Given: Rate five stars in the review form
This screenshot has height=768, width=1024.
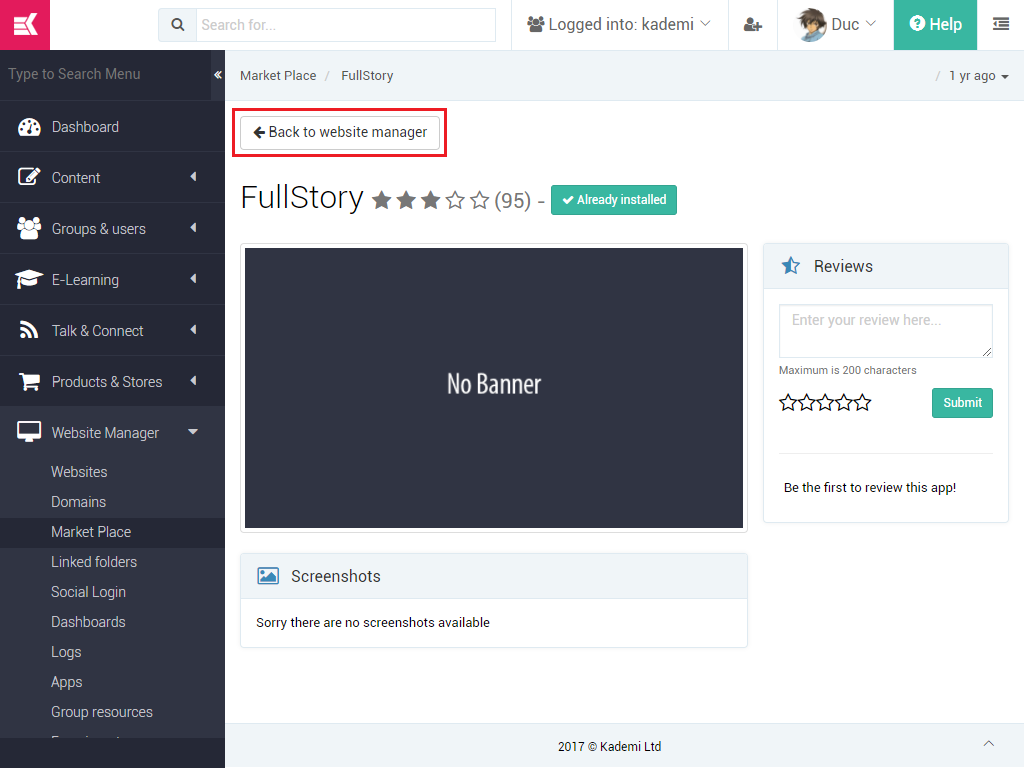Looking at the screenshot, I should click(862, 402).
